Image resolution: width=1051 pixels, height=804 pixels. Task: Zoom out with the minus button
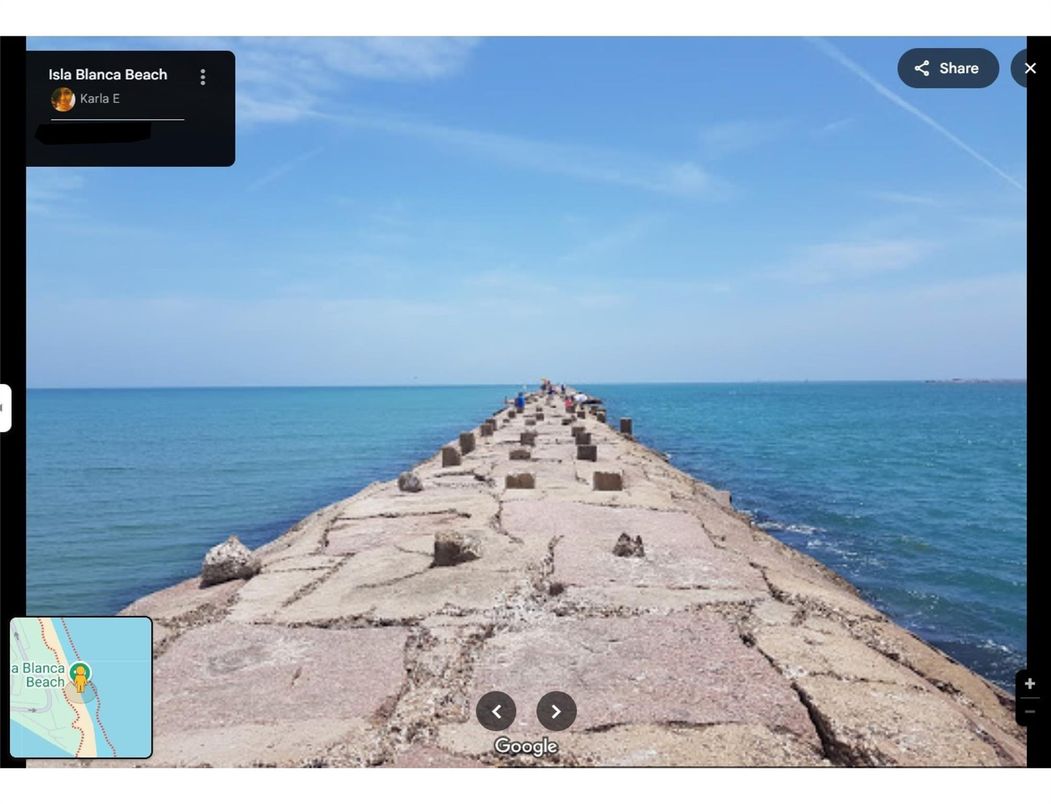1030,712
